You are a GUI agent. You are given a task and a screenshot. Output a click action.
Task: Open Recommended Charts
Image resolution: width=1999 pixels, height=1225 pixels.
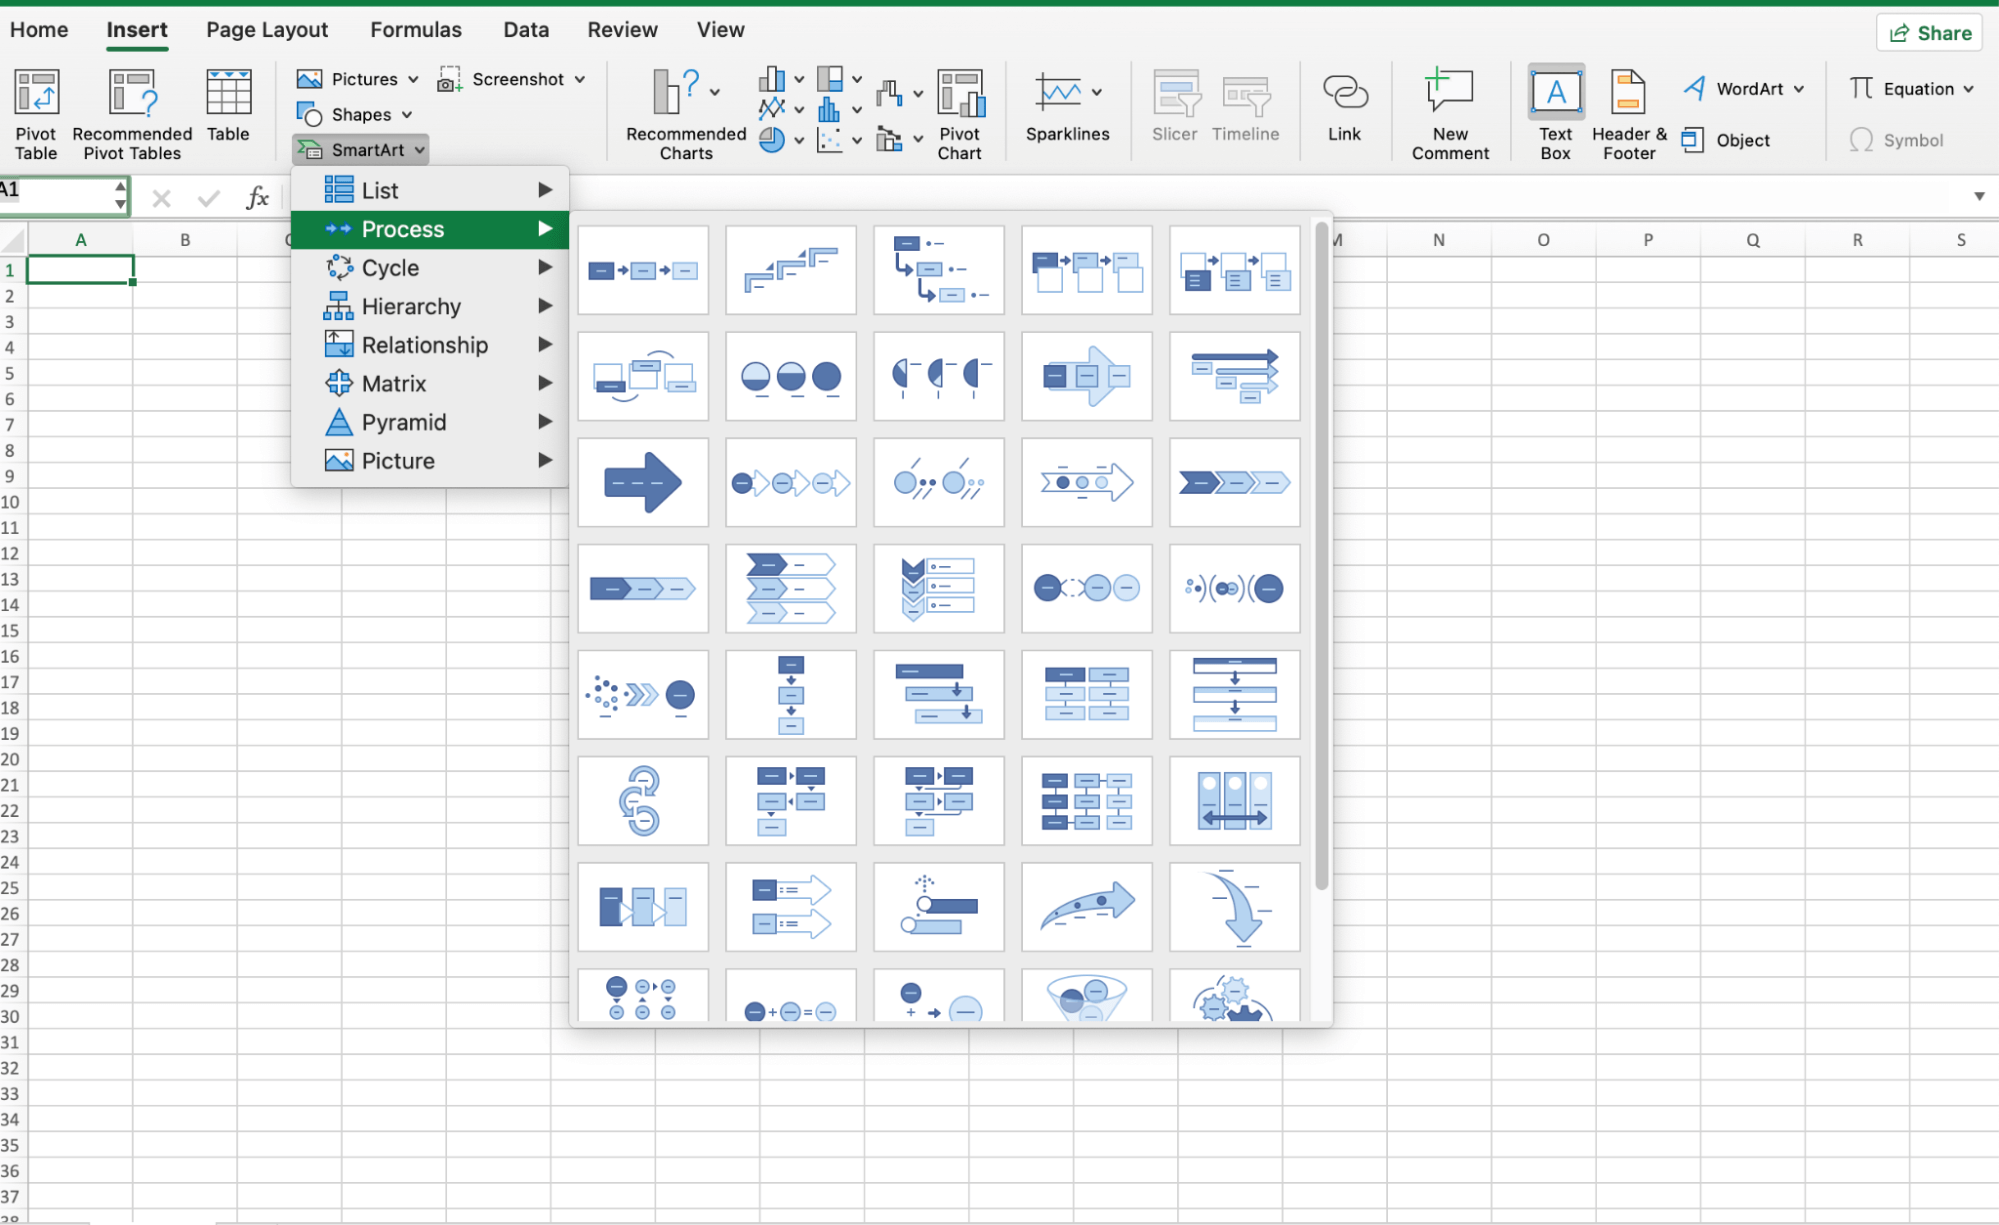[x=683, y=112]
